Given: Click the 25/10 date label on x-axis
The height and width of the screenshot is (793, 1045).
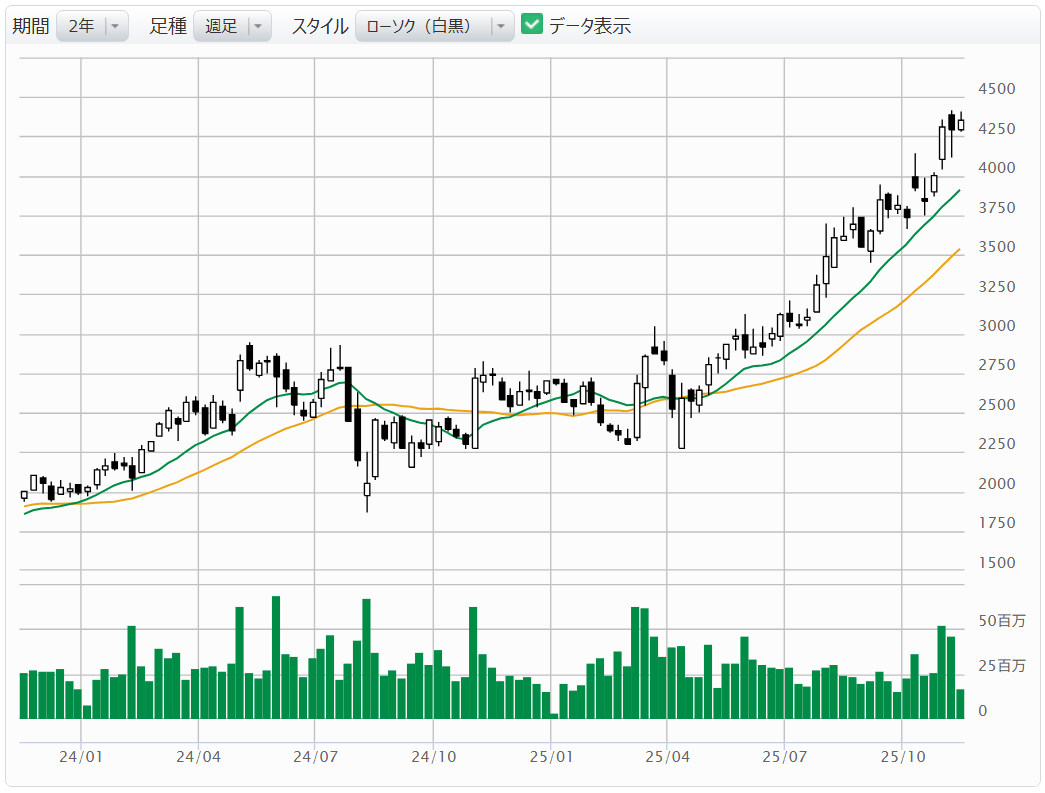Looking at the screenshot, I should [902, 758].
